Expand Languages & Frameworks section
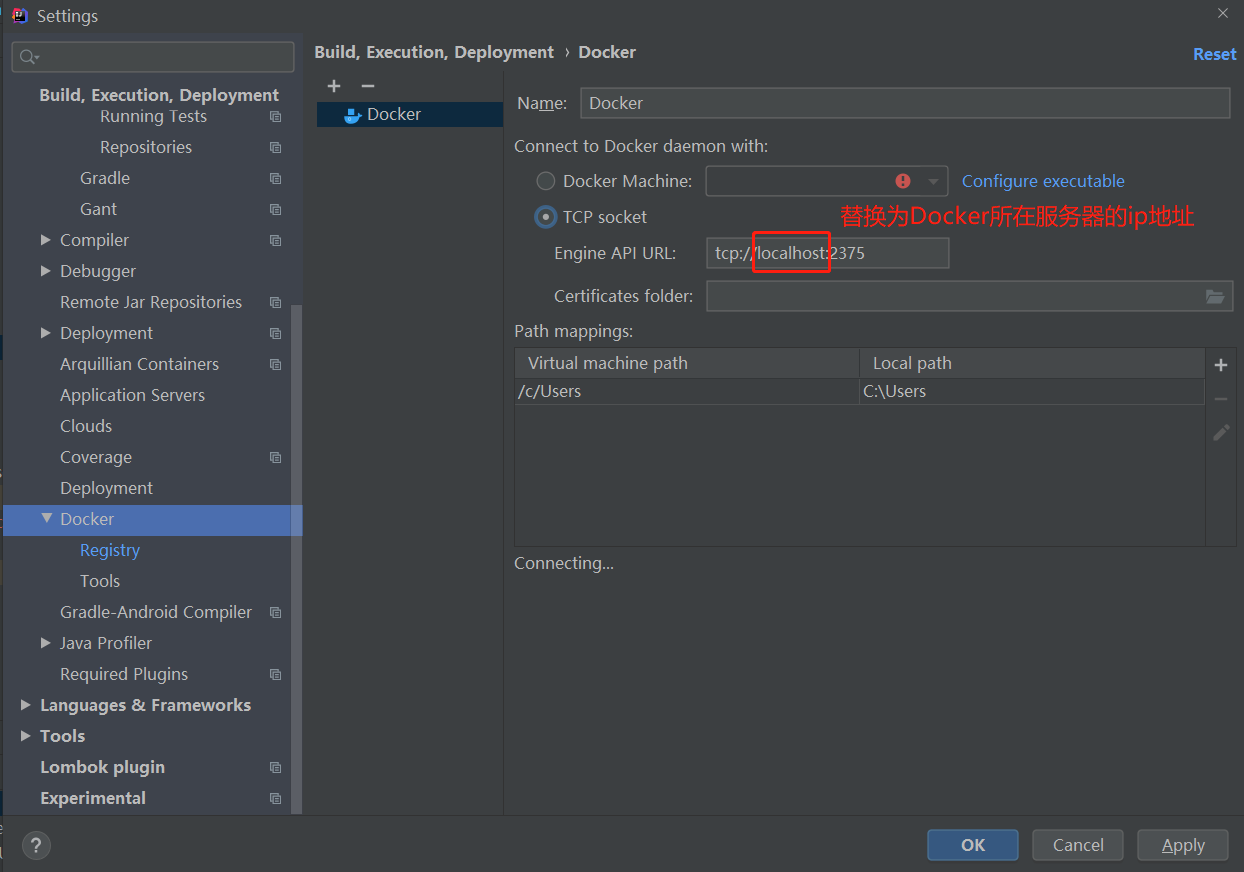Viewport: 1244px width, 872px height. (x=26, y=705)
